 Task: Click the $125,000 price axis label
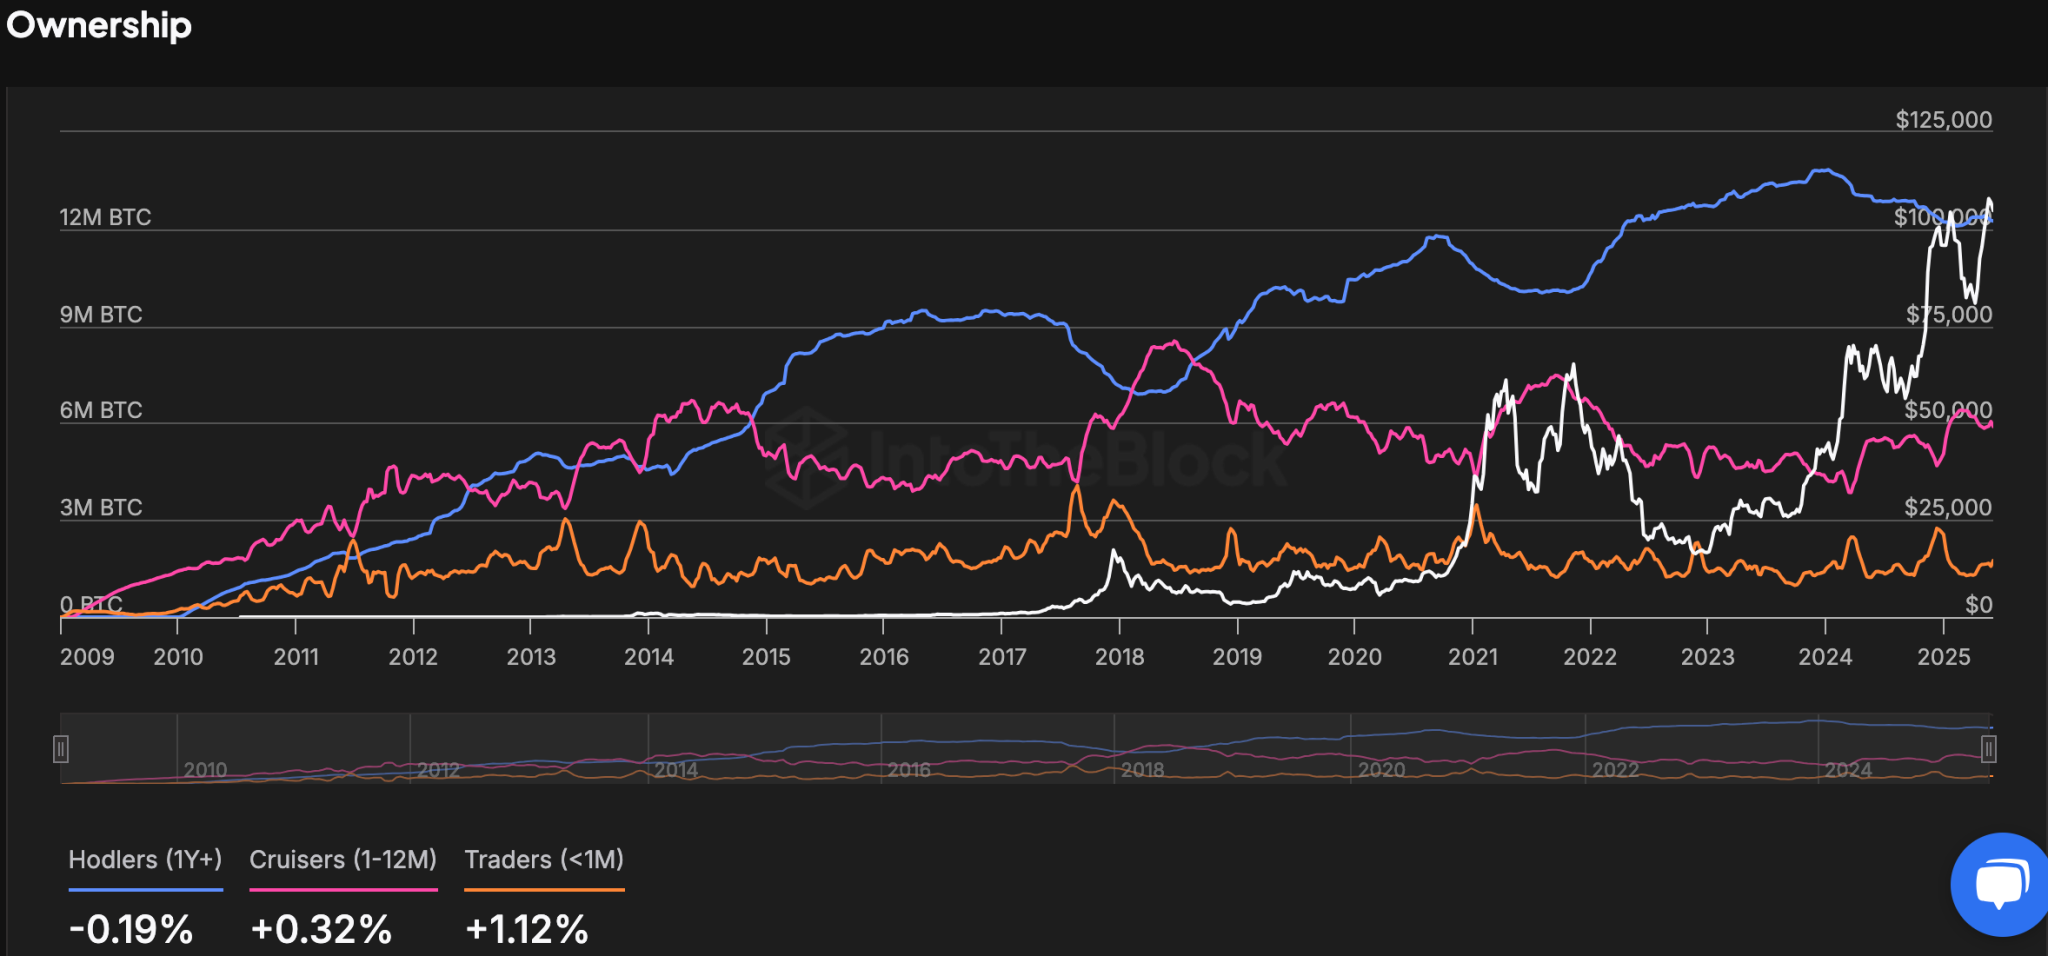pos(1943,120)
